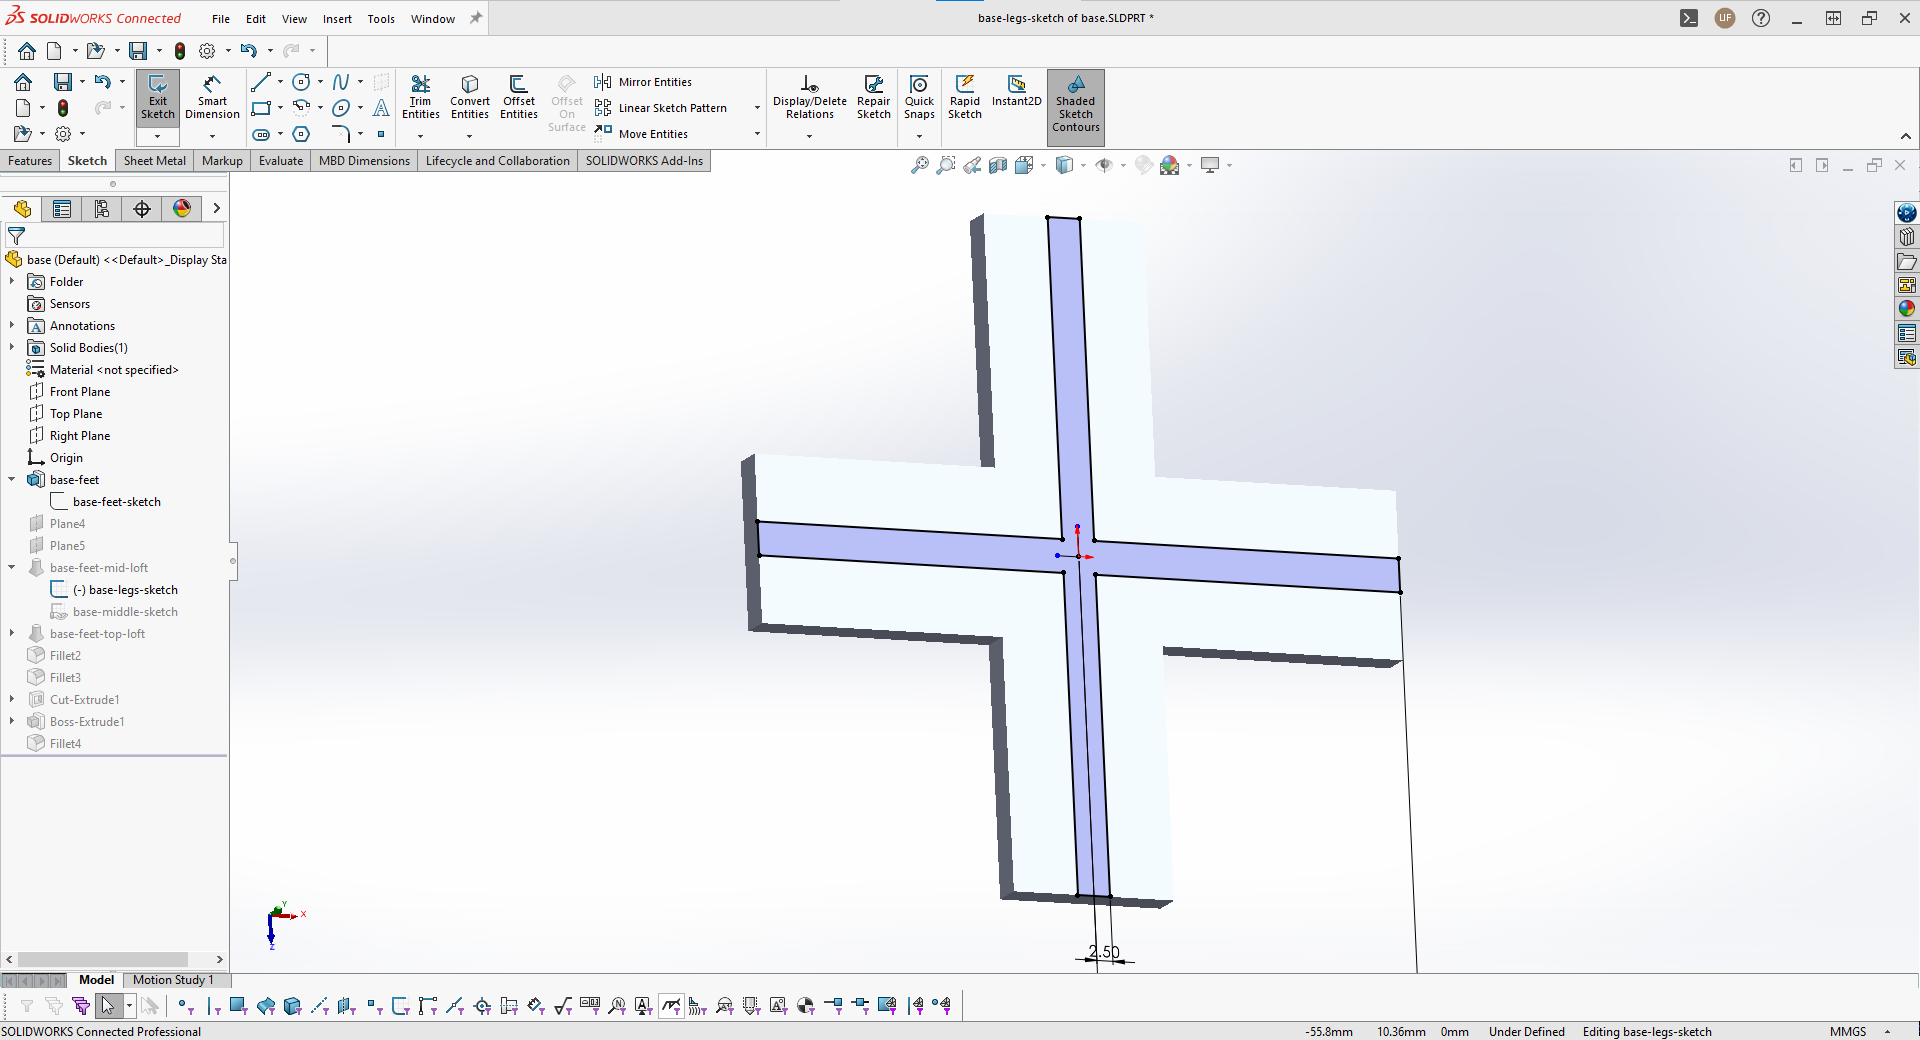
Task: Open the Linear Sketch Pattern dropdown arrow
Action: click(757, 108)
